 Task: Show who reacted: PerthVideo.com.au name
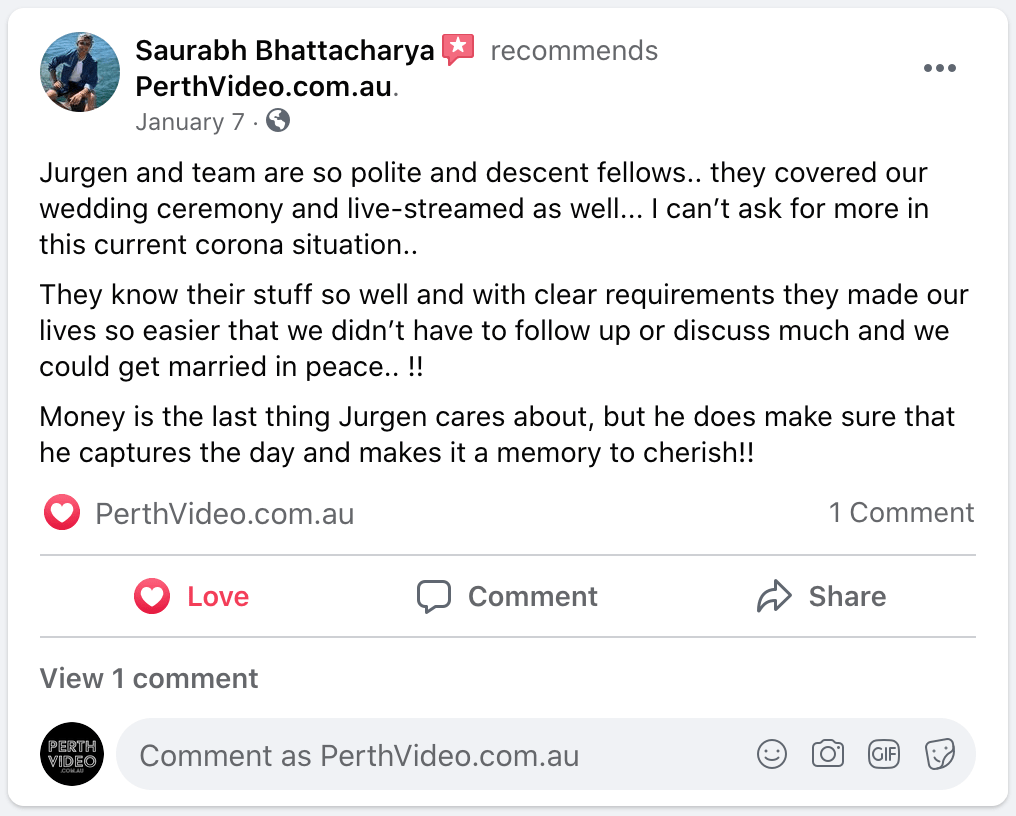[x=224, y=514]
